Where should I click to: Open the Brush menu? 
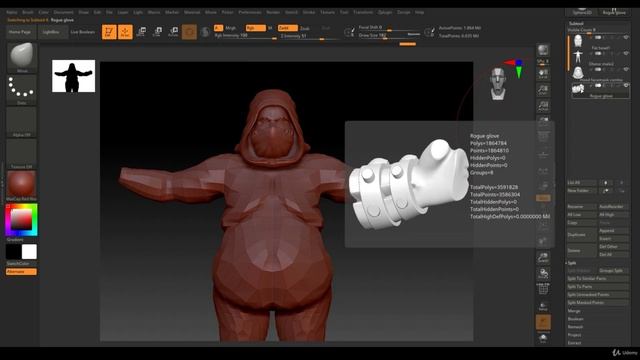click(28, 12)
